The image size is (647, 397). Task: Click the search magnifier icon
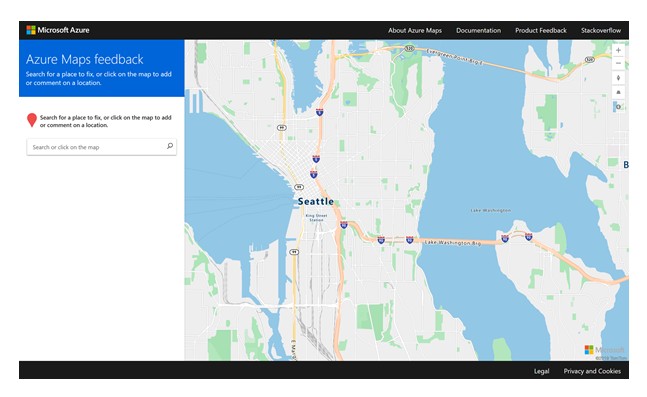(x=170, y=146)
